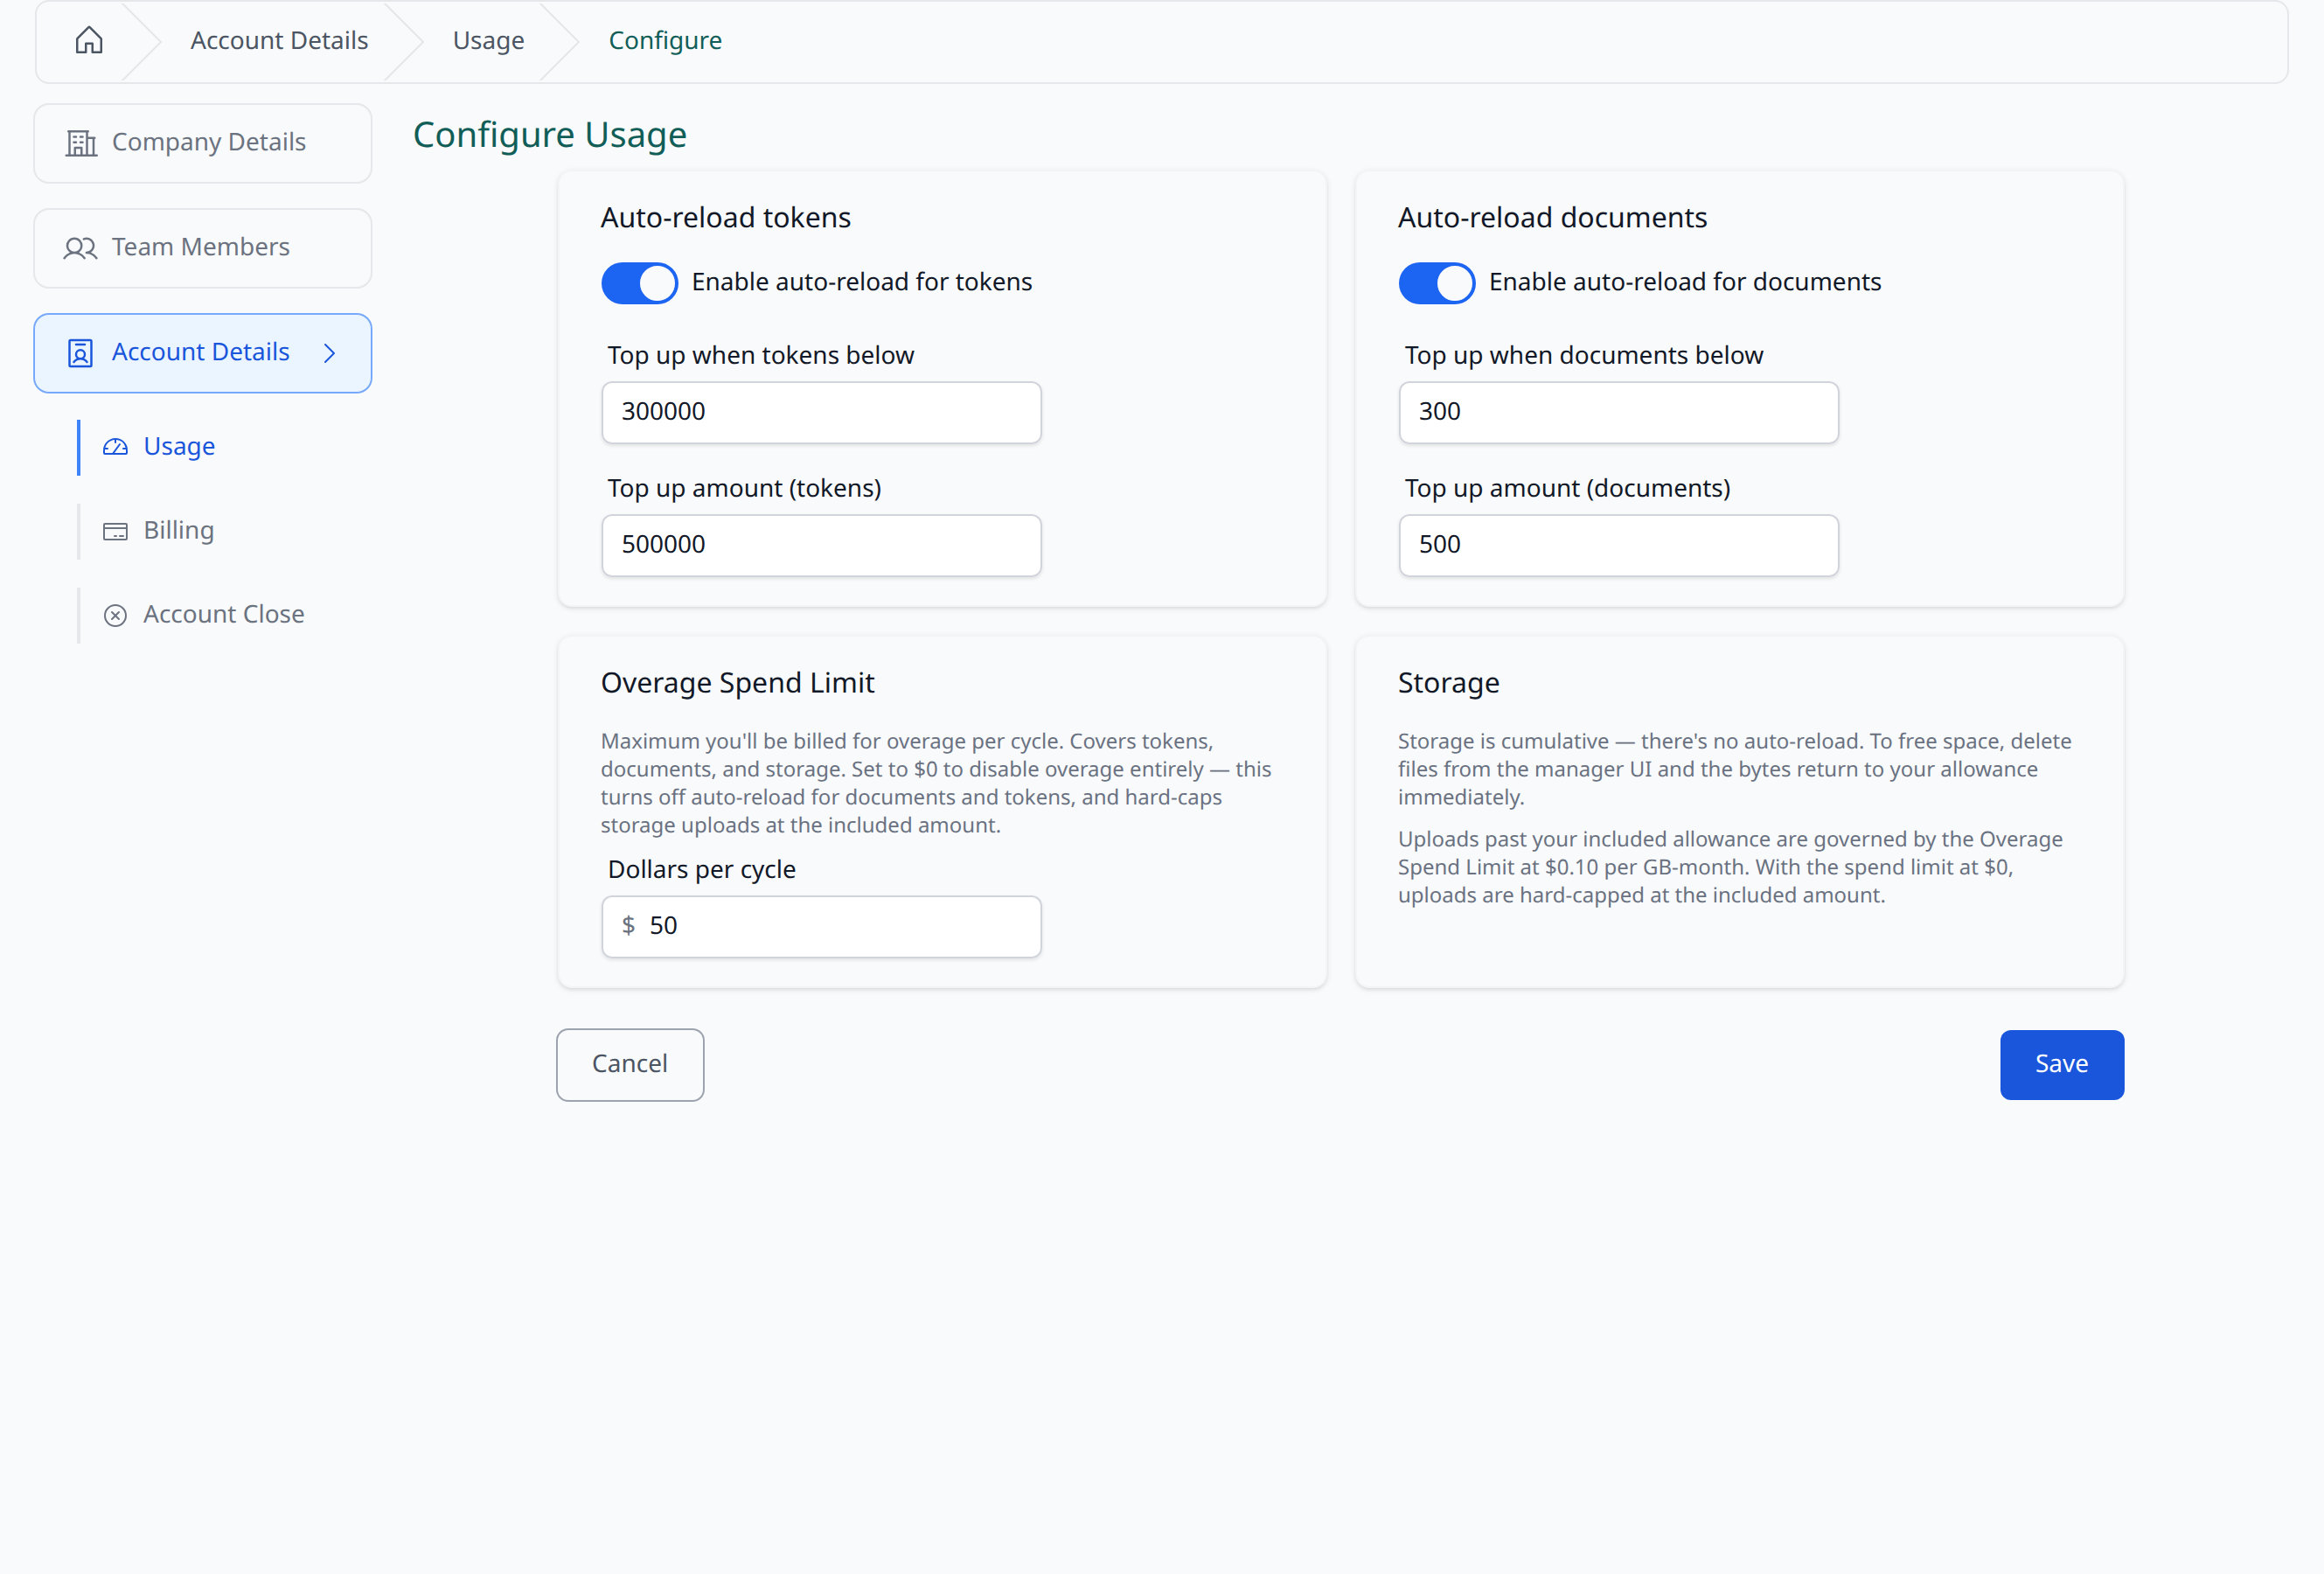Click the Account Close circle-x icon
Image resolution: width=2324 pixels, height=1574 pixels.
pos(116,615)
